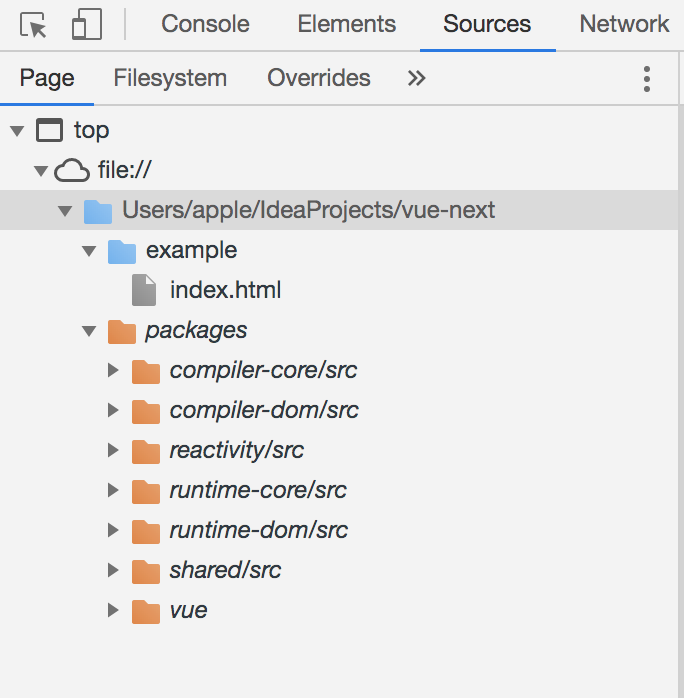Click the cloud icon beside file://
Image resolution: width=684 pixels, height=698 pixels.
[72, 170]
